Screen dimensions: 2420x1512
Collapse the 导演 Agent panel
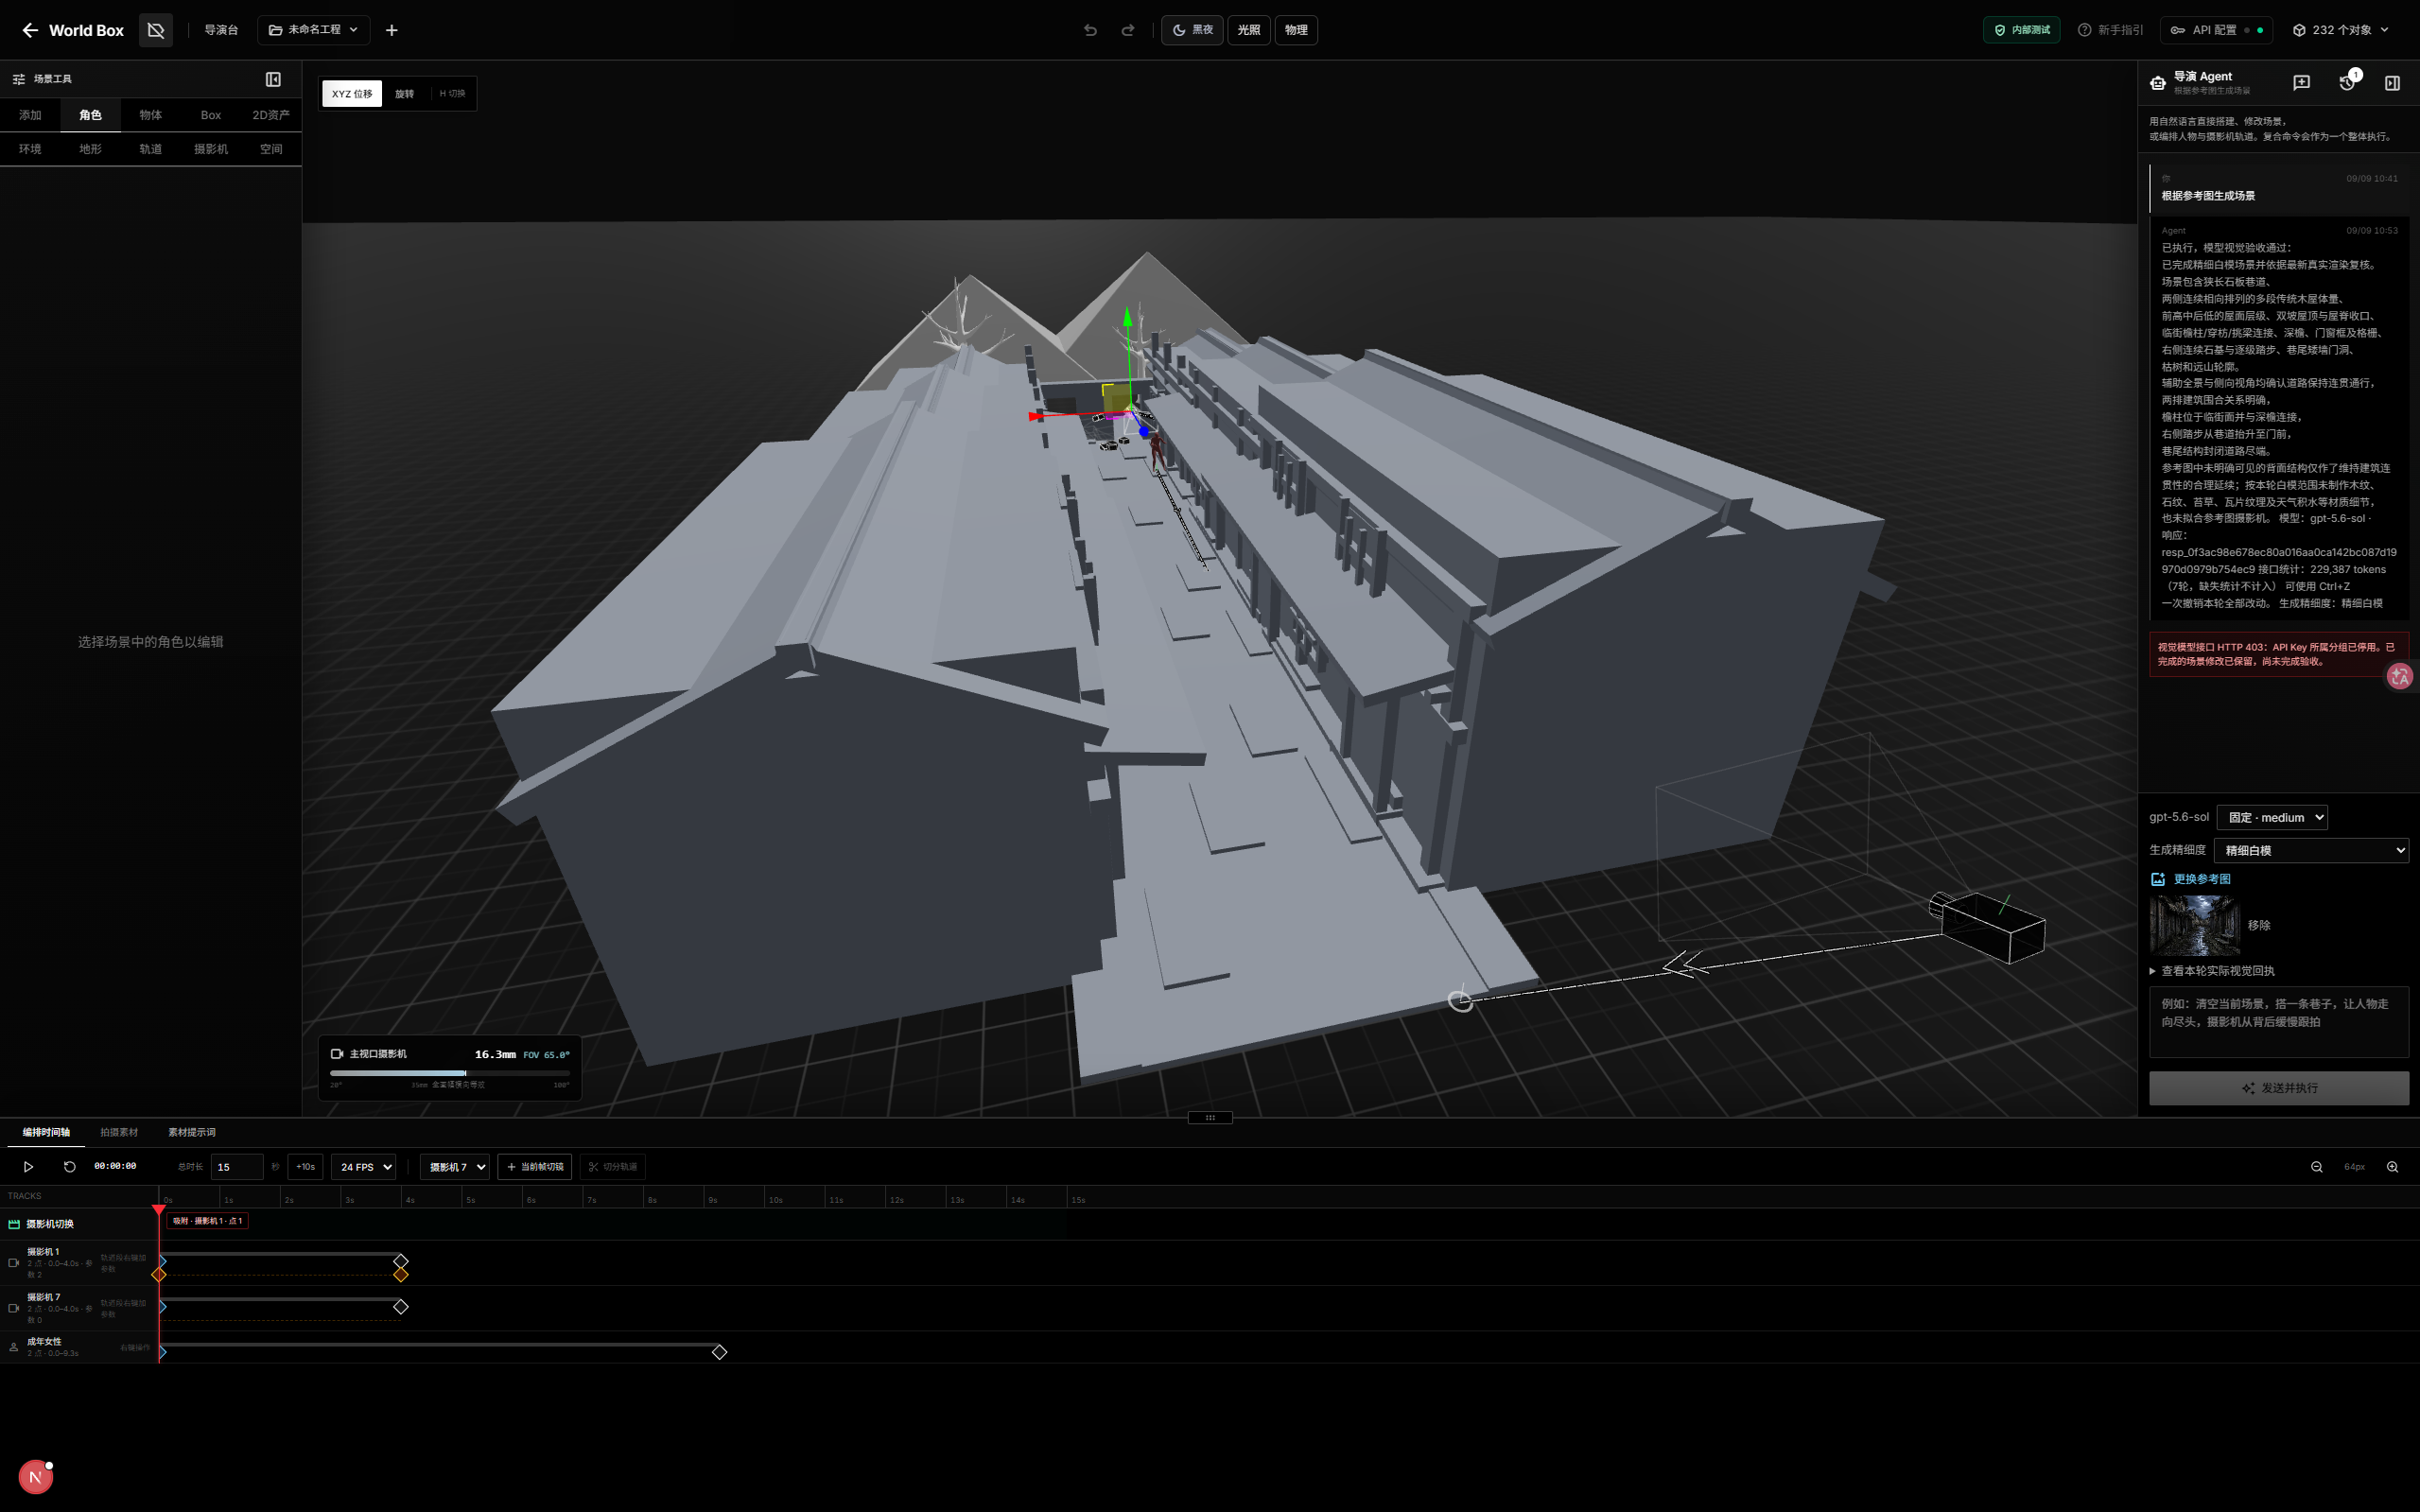(x=2392, y=82)
